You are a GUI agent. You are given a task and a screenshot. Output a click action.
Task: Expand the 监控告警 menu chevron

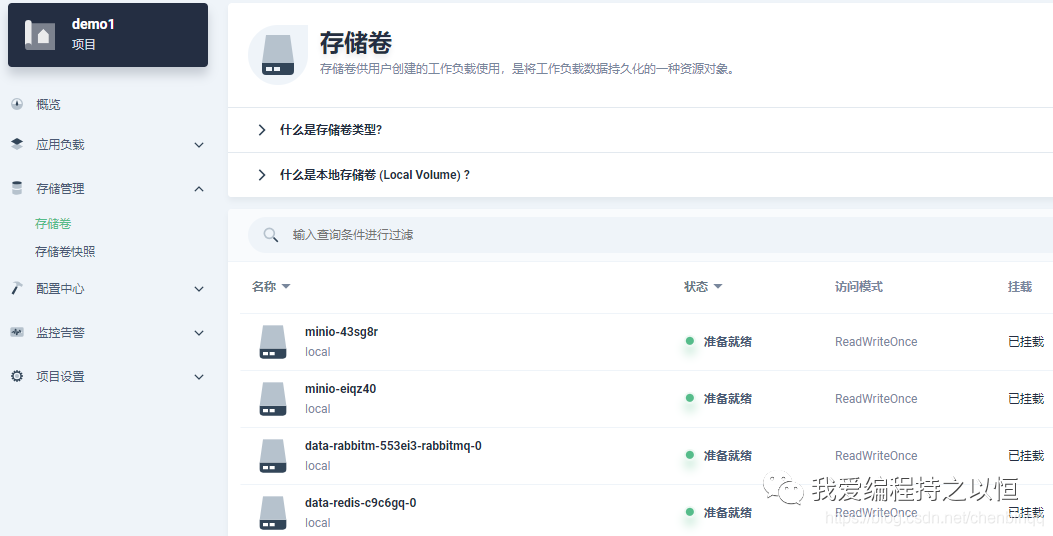point(199,333)
